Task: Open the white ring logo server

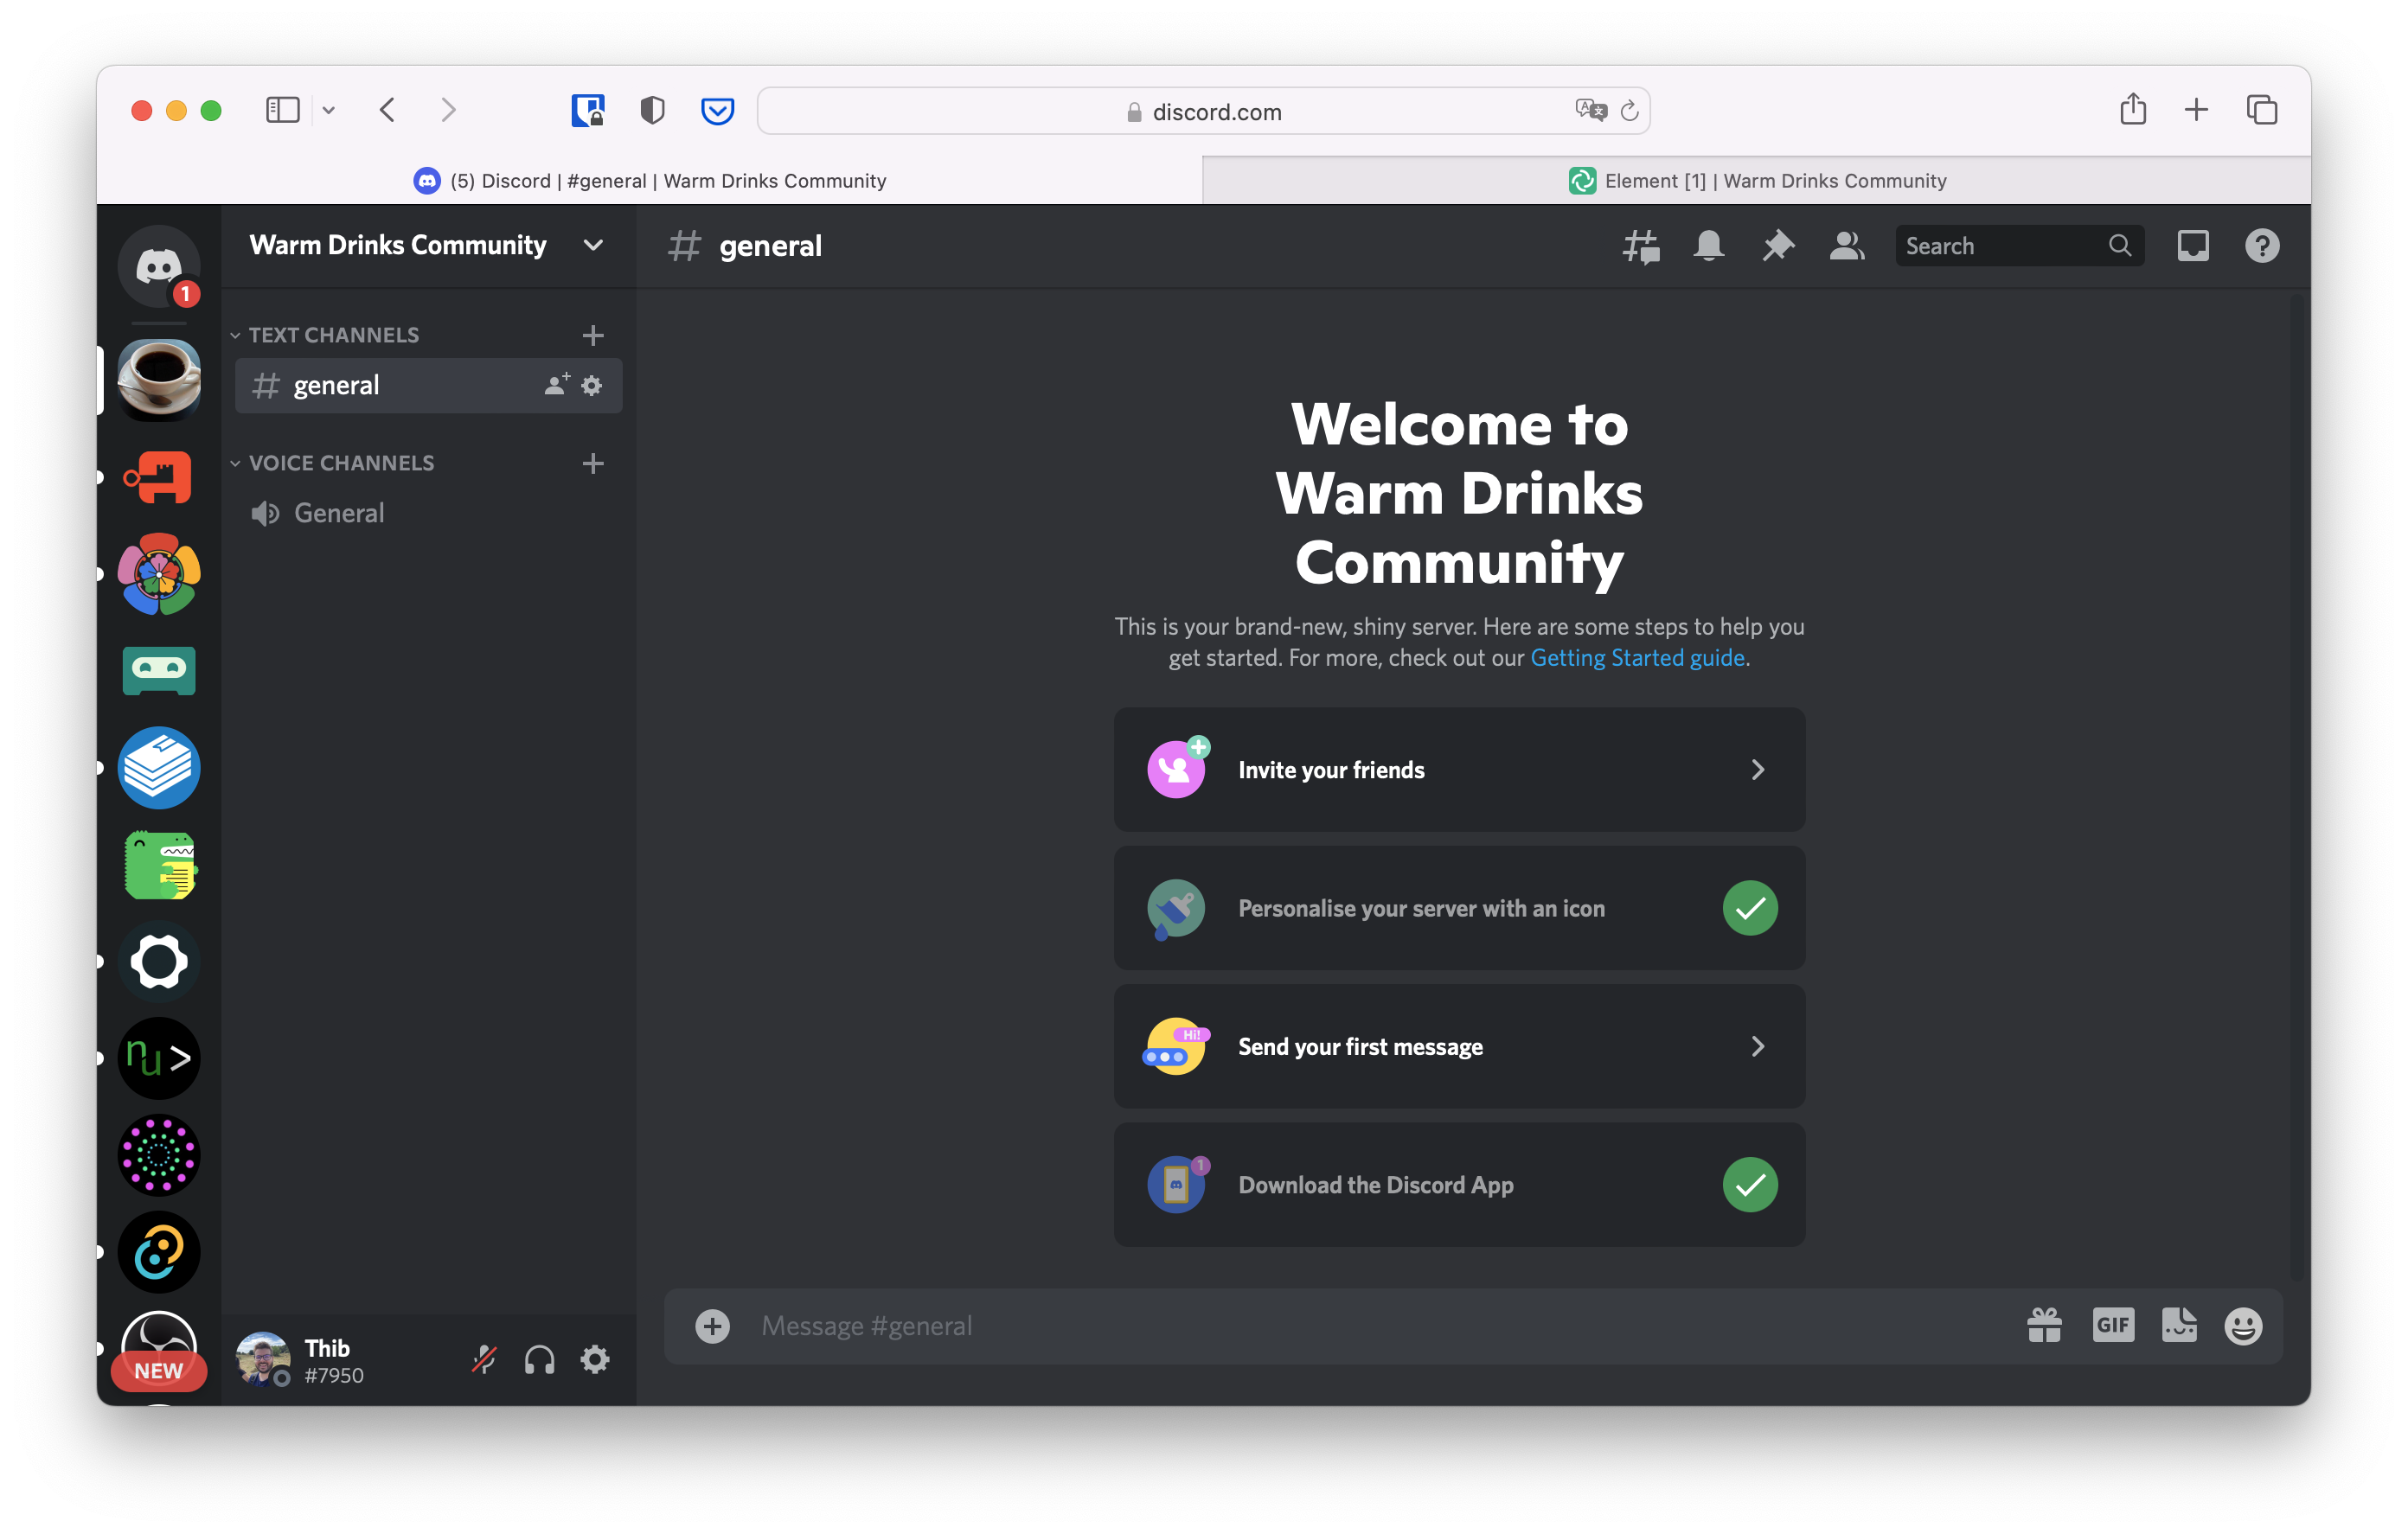Action: [159, 962]
